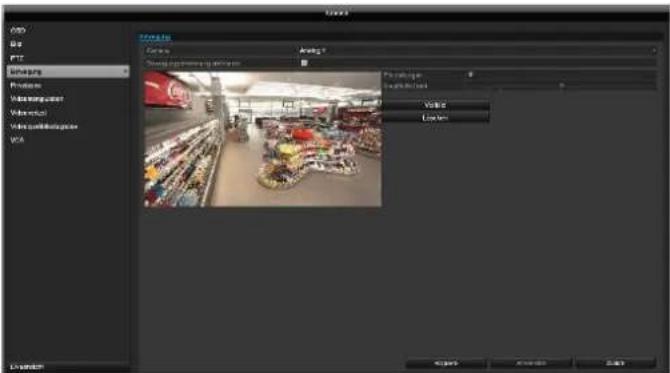Viewport: 670px width, 373px height.
Task: Open the Kamera dropdown showing Analog 1
Action: pos(477,50)
